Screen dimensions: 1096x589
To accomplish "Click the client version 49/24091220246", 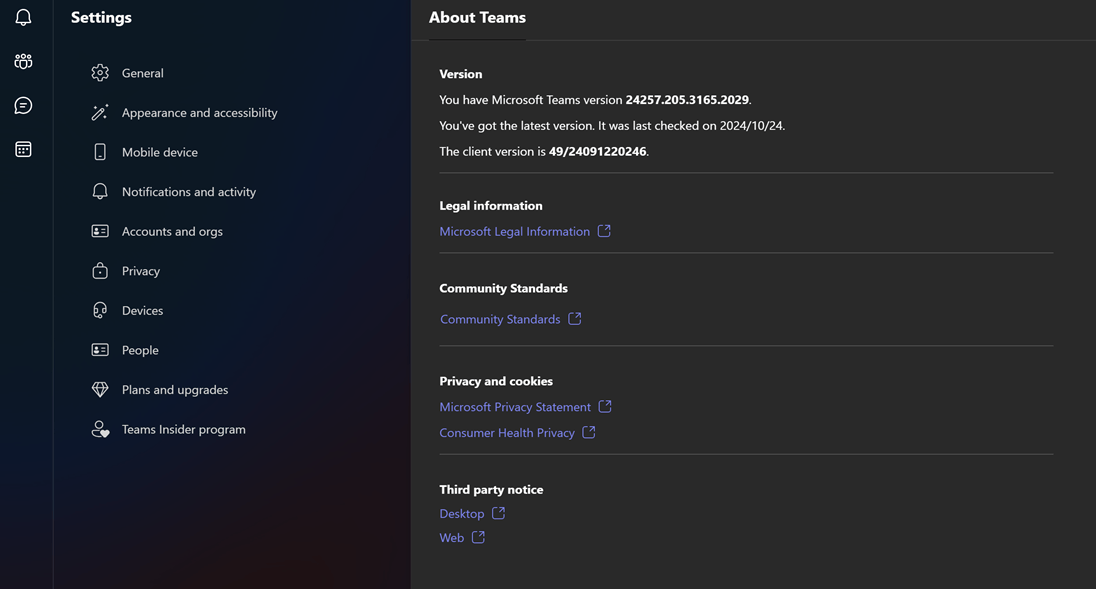I will (x=598, y=151).
